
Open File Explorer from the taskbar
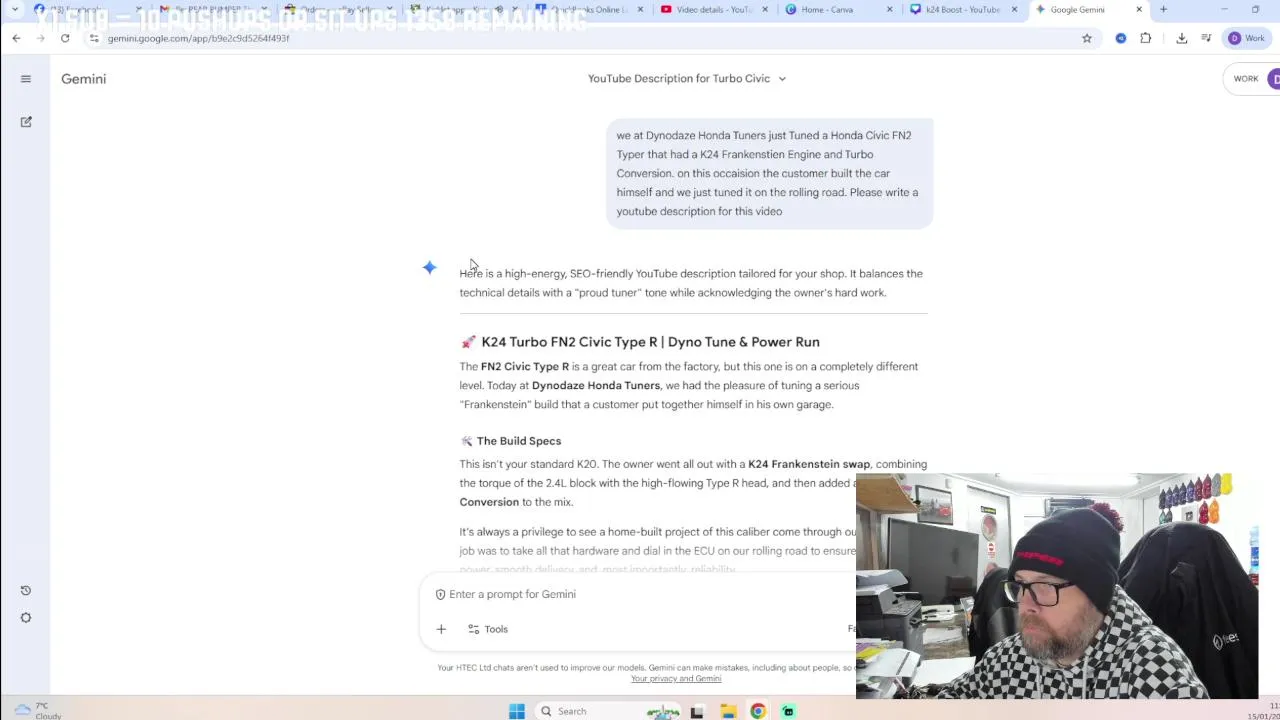point(728,711)
